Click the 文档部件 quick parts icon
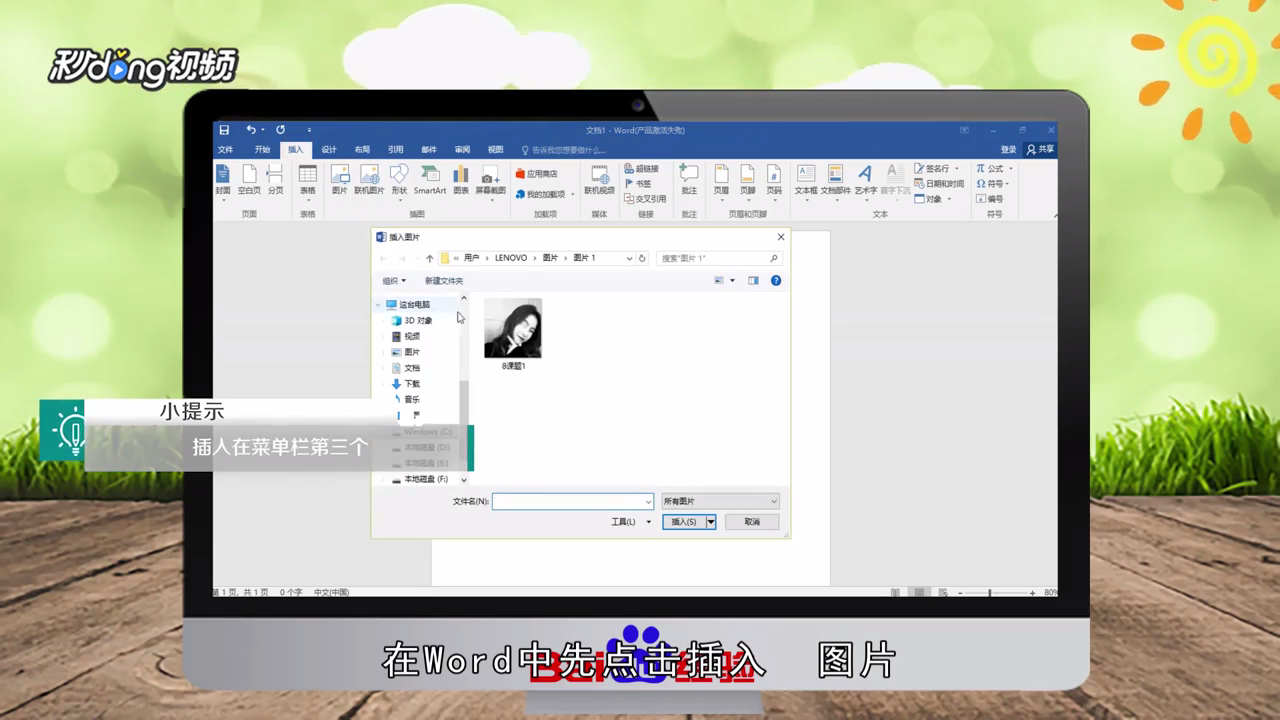 835,182
